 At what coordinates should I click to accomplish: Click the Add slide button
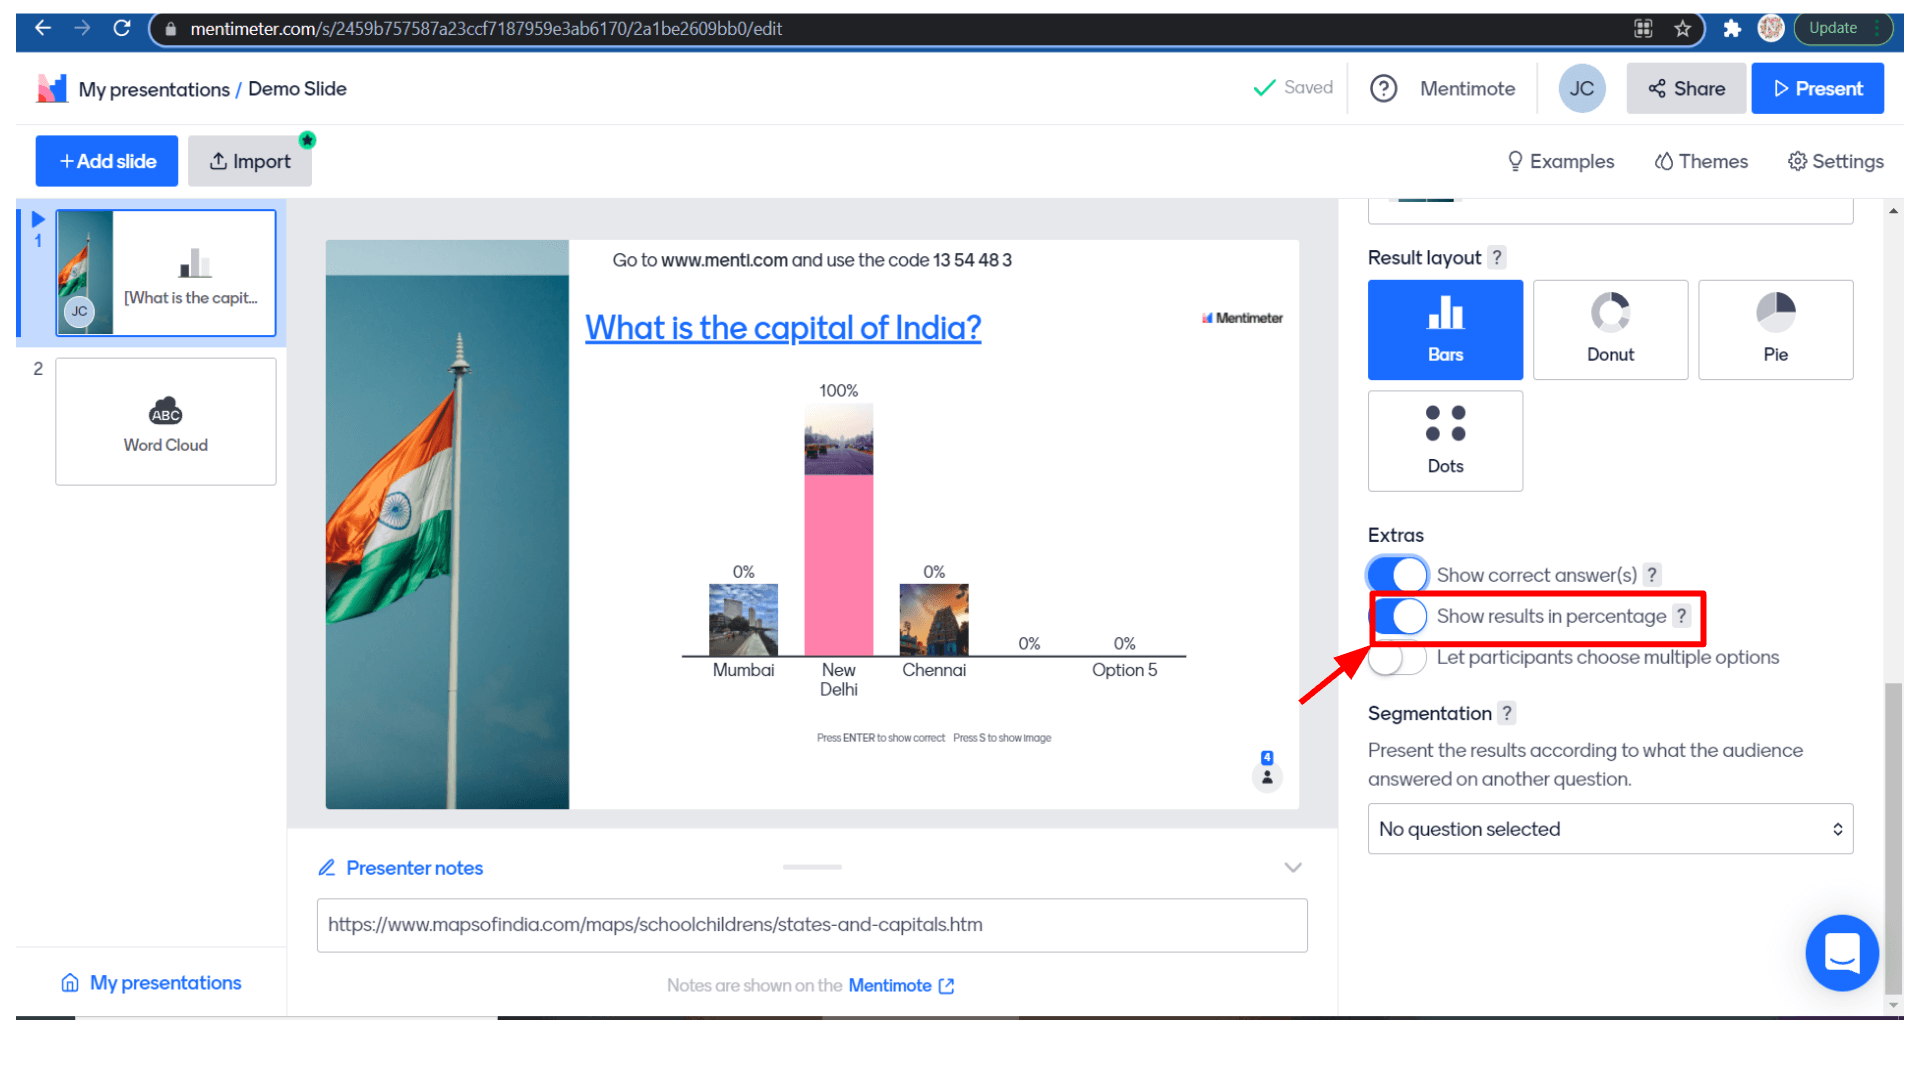107,161
